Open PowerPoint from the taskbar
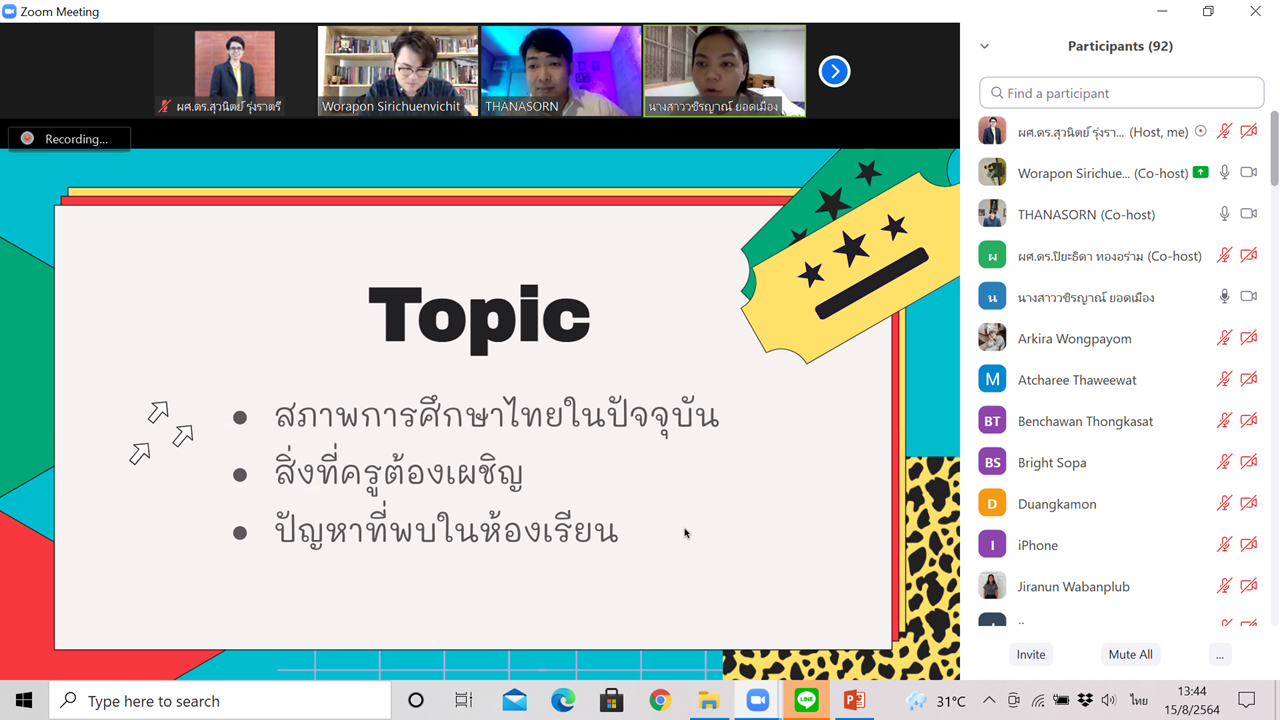The height and width of the screenshot is (720, 1280). coord(854,700)
